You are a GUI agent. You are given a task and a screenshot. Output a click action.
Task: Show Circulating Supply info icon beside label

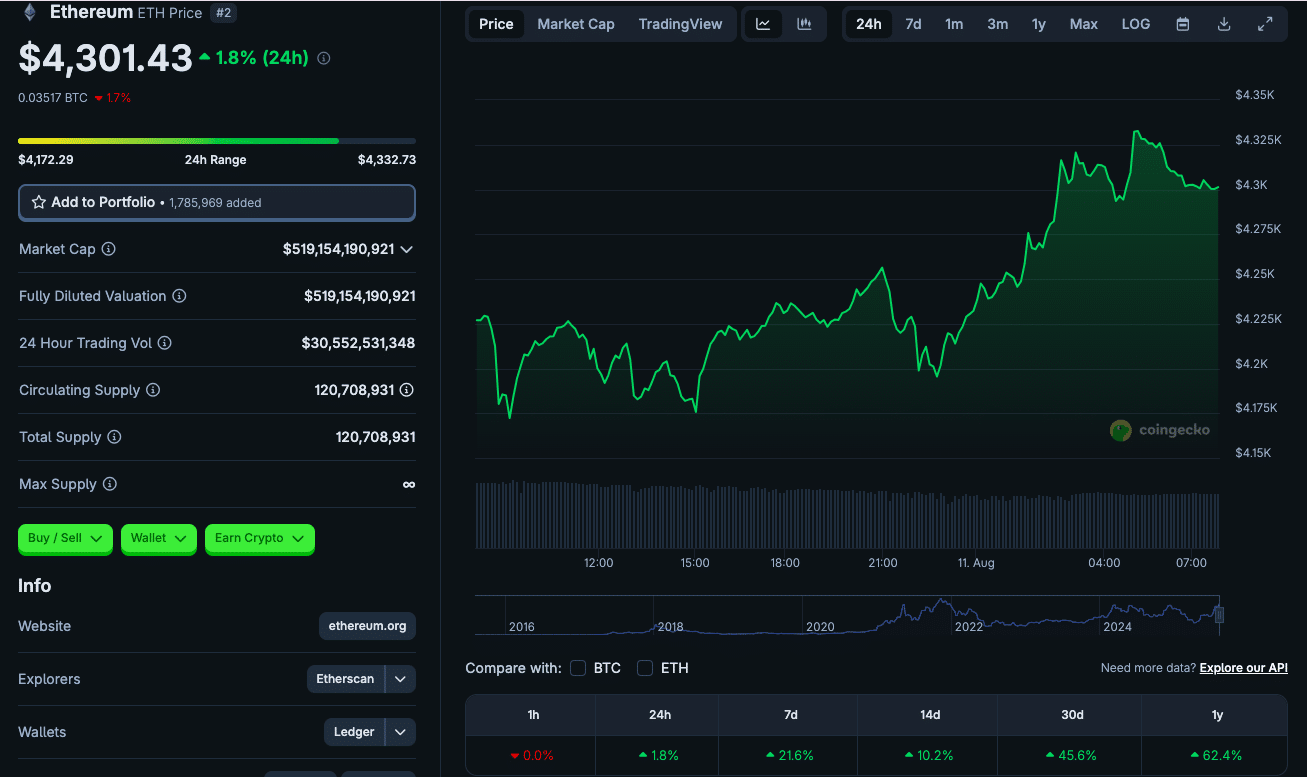[x=153, y=390]
